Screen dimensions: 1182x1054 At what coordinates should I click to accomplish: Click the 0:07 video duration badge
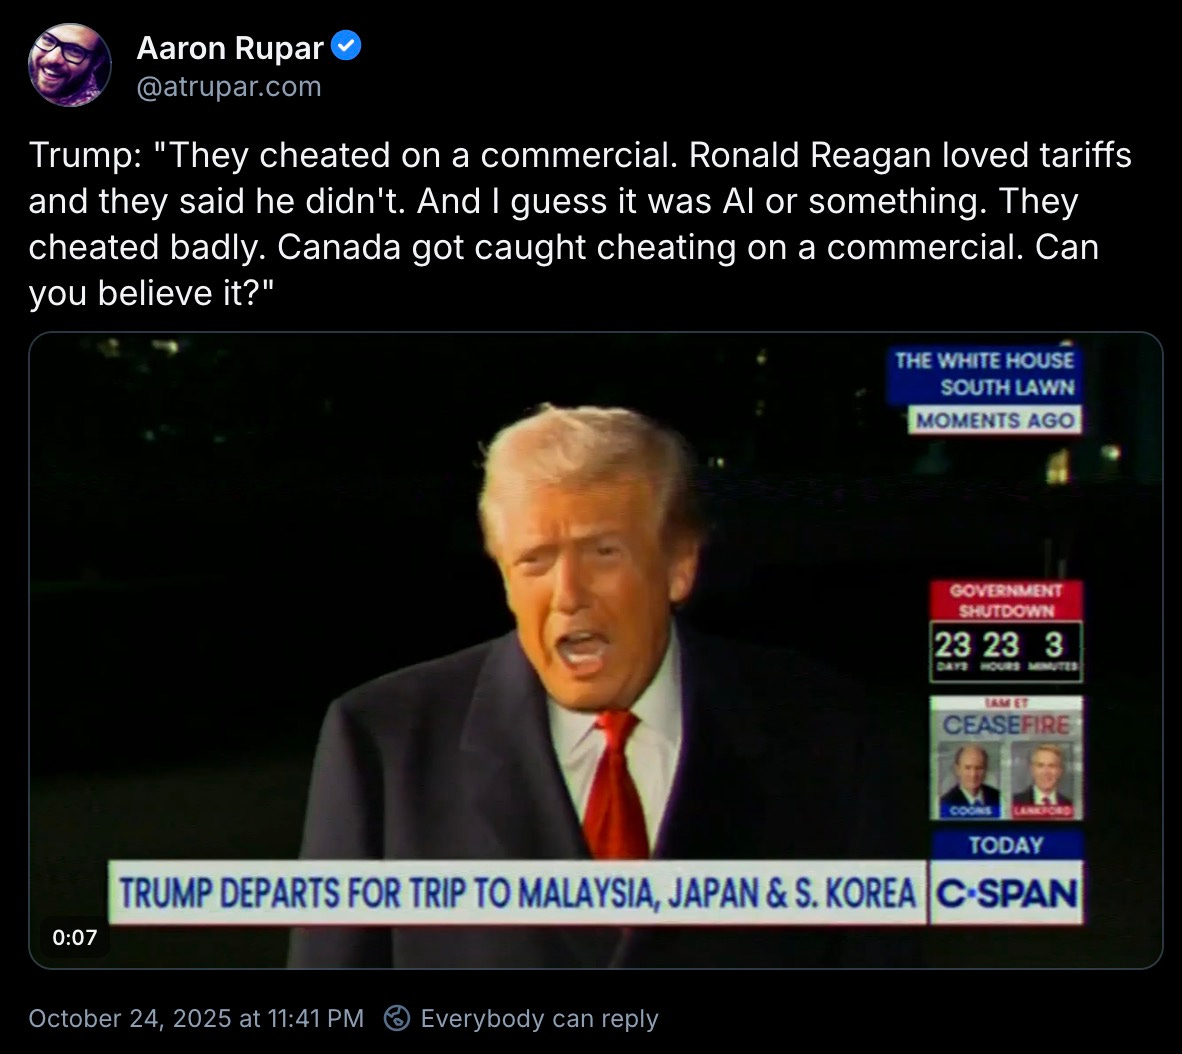pyautogui.click(x=75, y=937)
